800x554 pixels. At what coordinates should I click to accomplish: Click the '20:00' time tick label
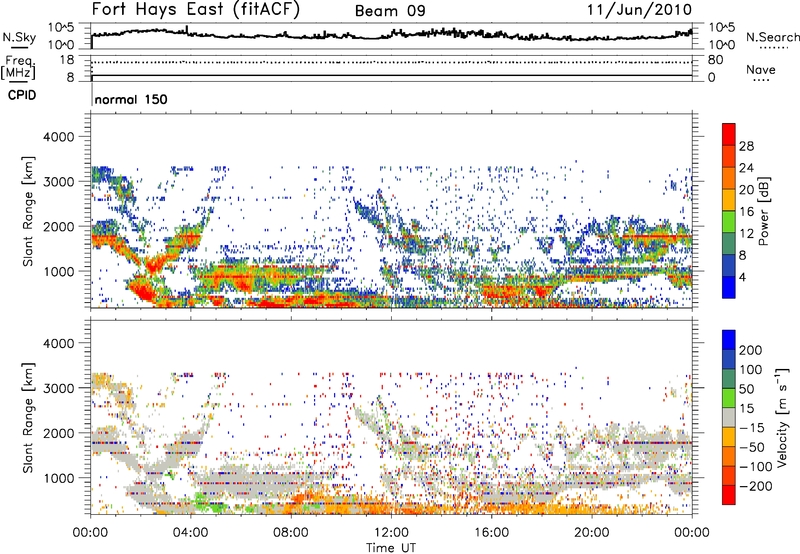point(591,533)
